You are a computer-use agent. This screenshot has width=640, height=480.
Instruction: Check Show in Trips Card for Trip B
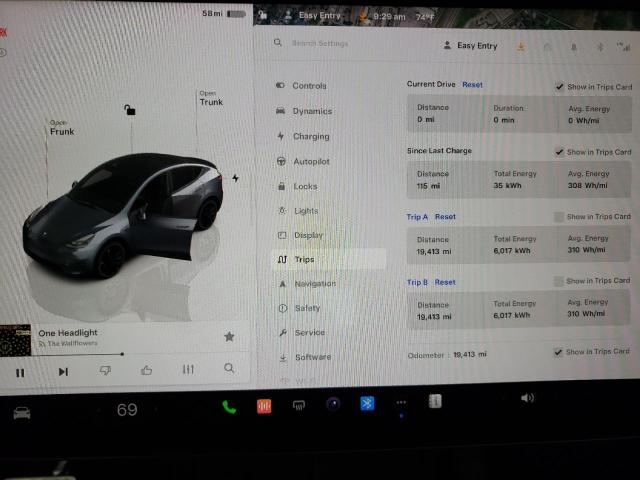pos(559,281)
